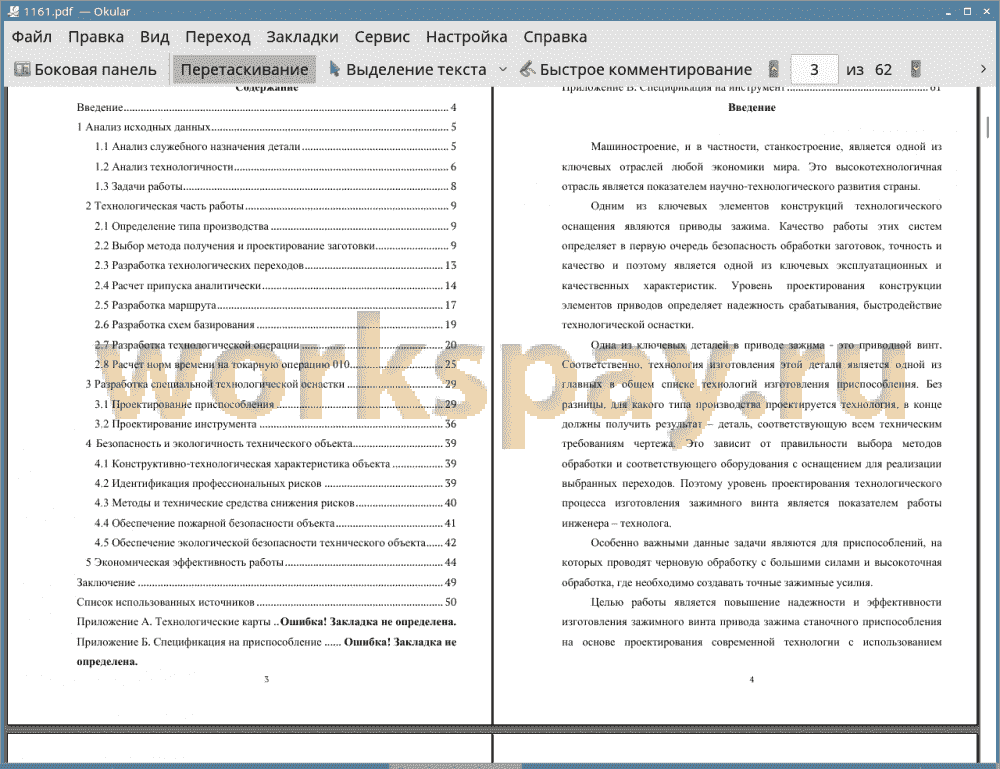Toggle the Боковая панель sidebar button
1000x769 pixels.
pos(85,70)
